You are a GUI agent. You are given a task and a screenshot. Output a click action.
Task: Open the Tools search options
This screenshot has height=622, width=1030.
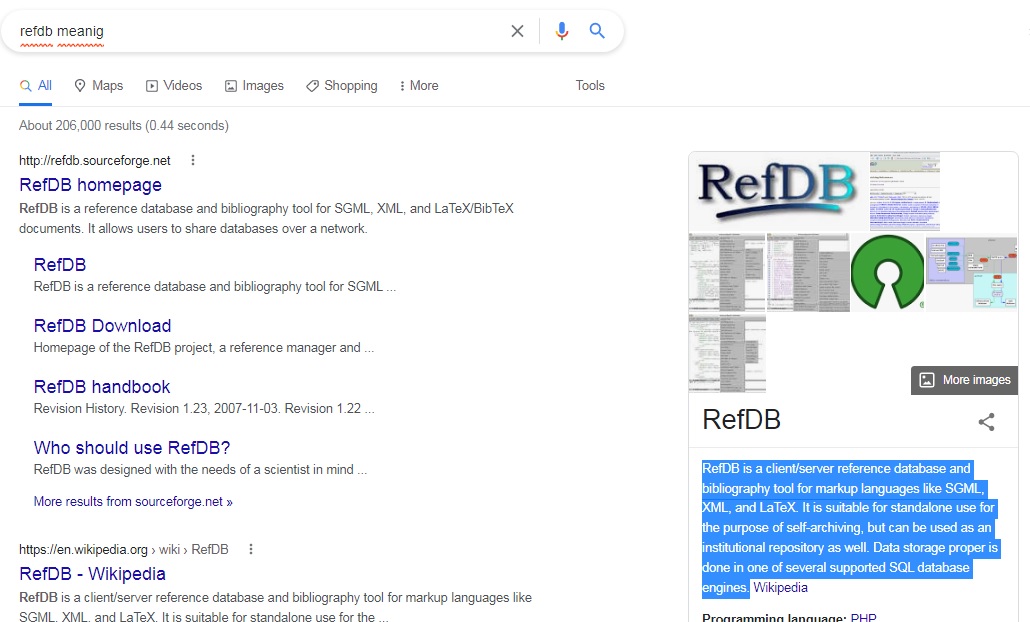tap(590, 86)
